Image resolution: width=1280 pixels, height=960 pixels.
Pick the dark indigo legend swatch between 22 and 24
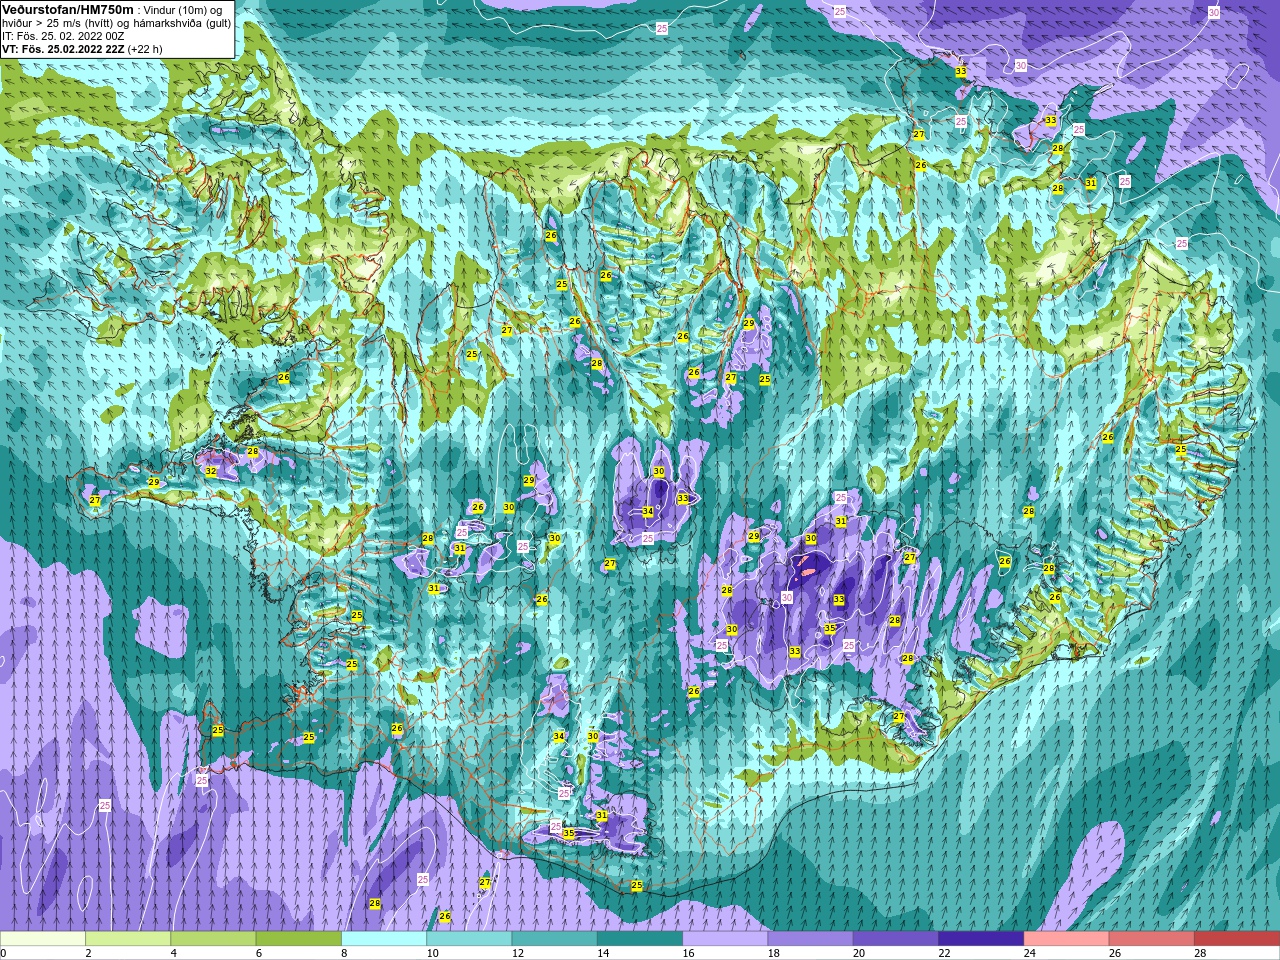[x=980, y=939]
